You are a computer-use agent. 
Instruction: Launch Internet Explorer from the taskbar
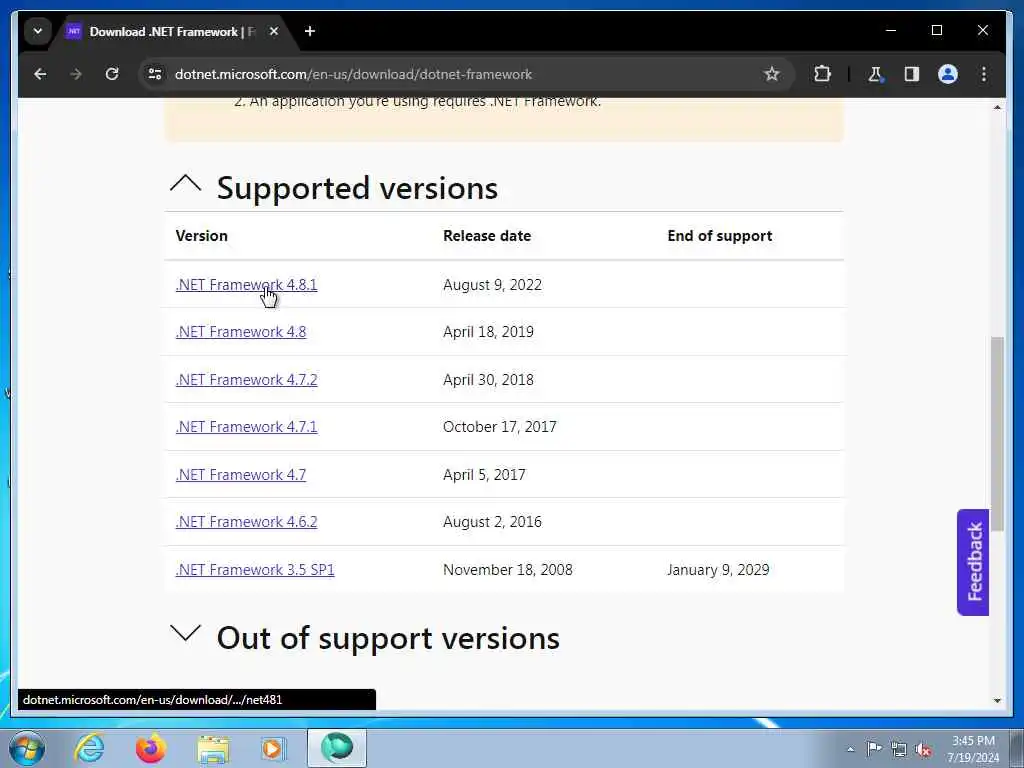tap(89, 748)
